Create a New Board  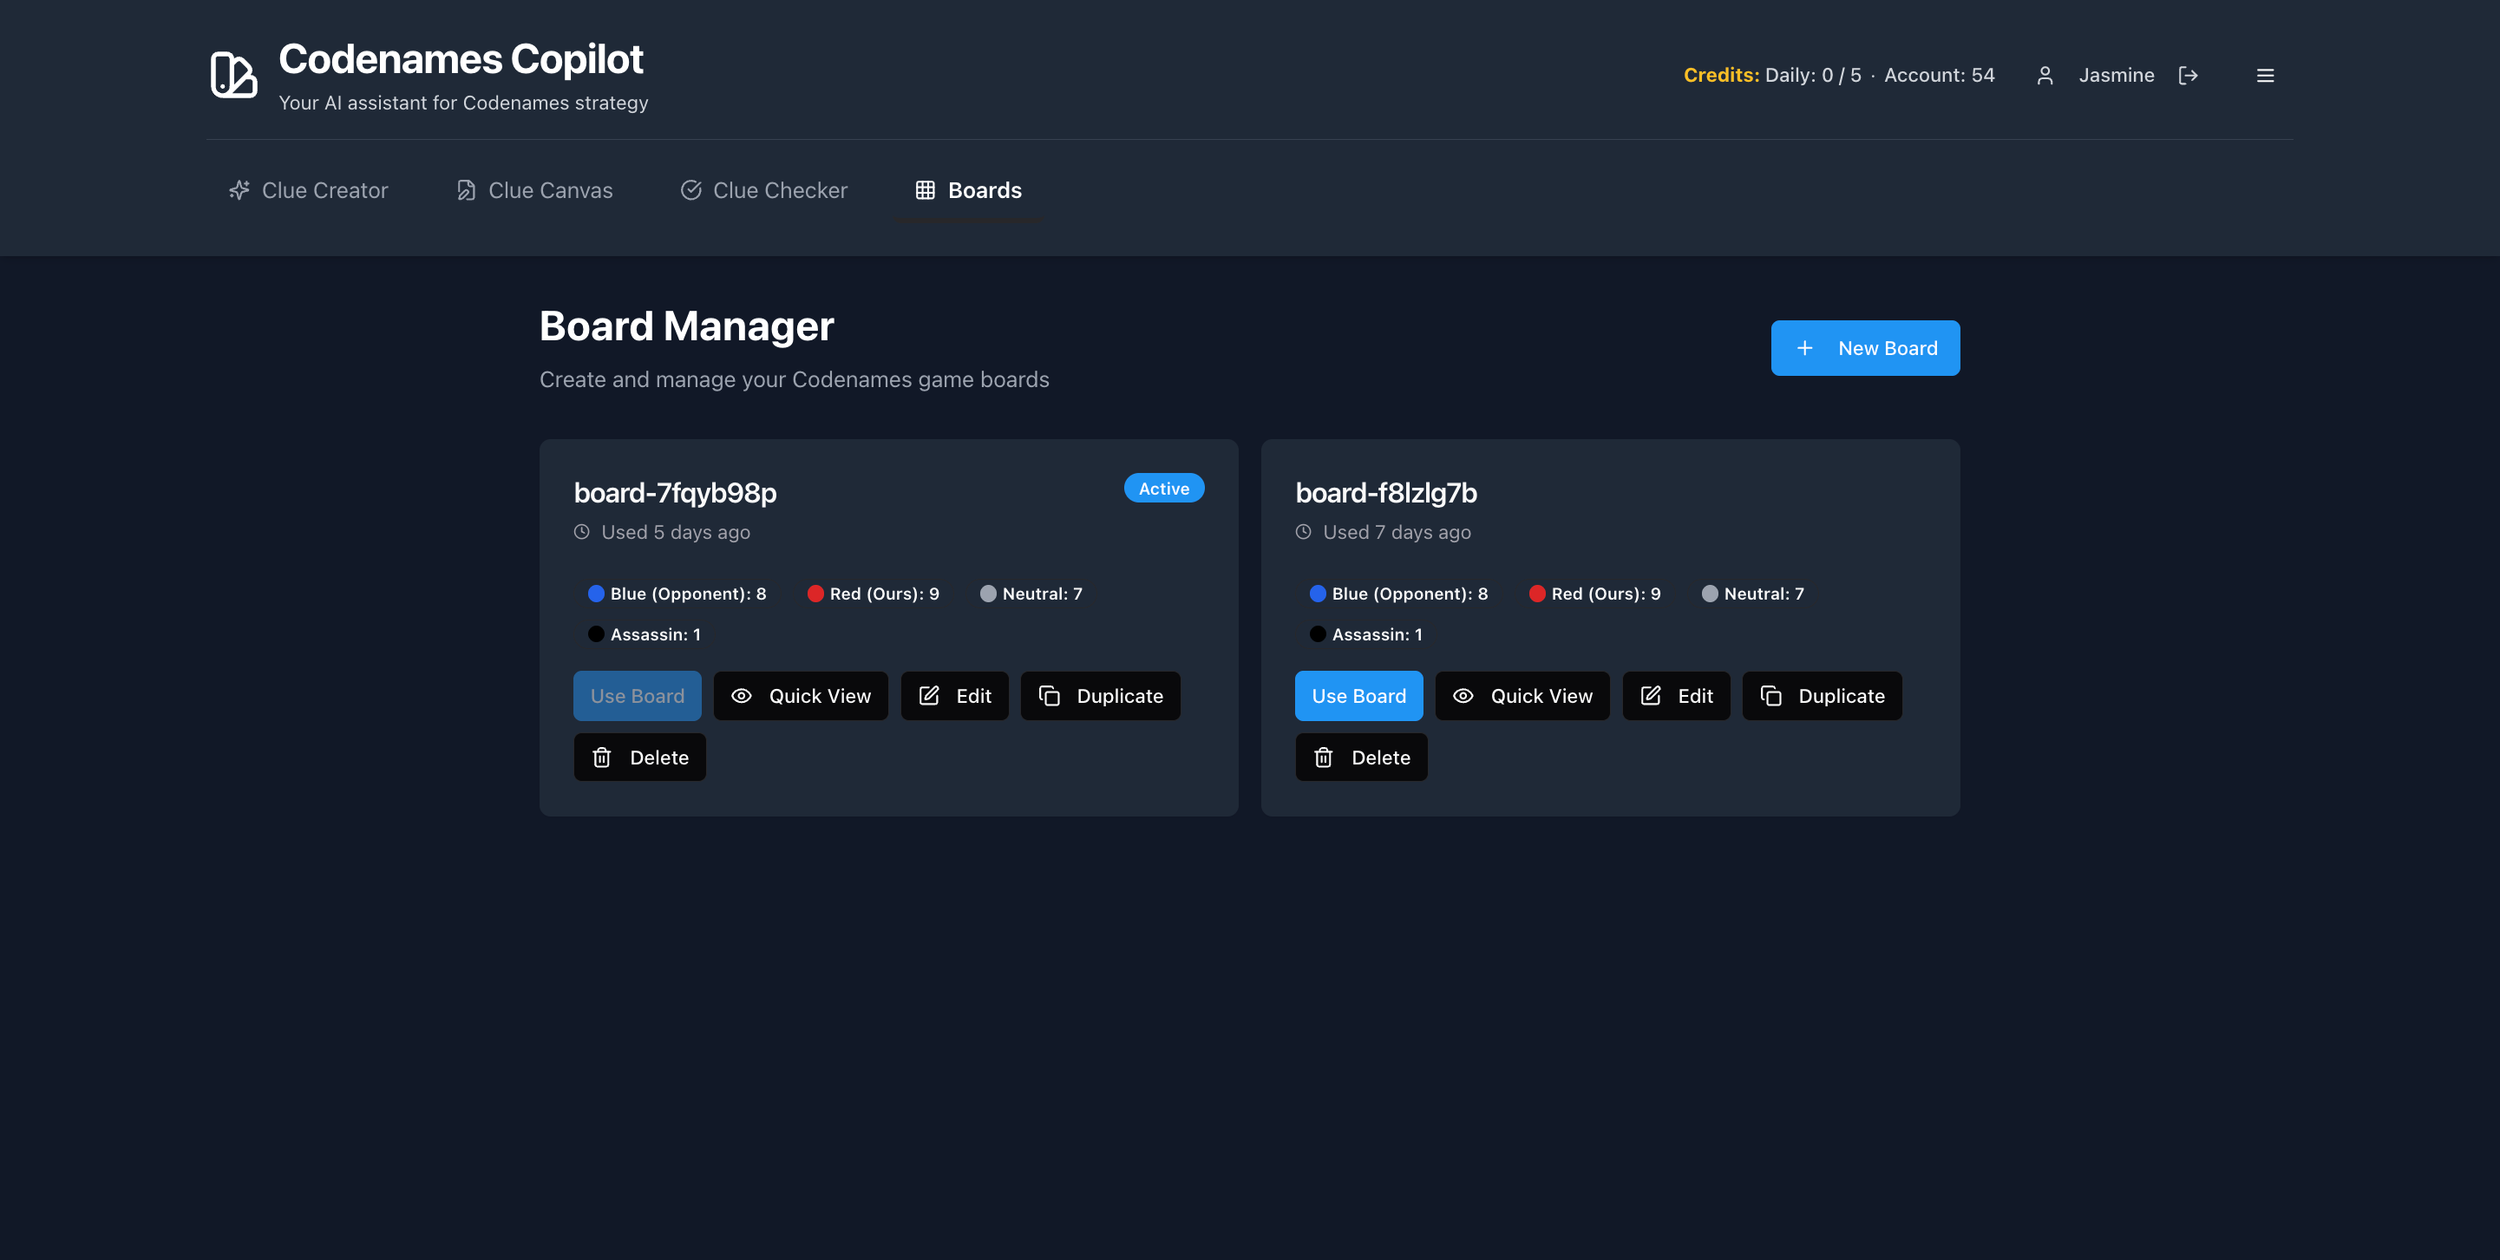(1864, 348)
